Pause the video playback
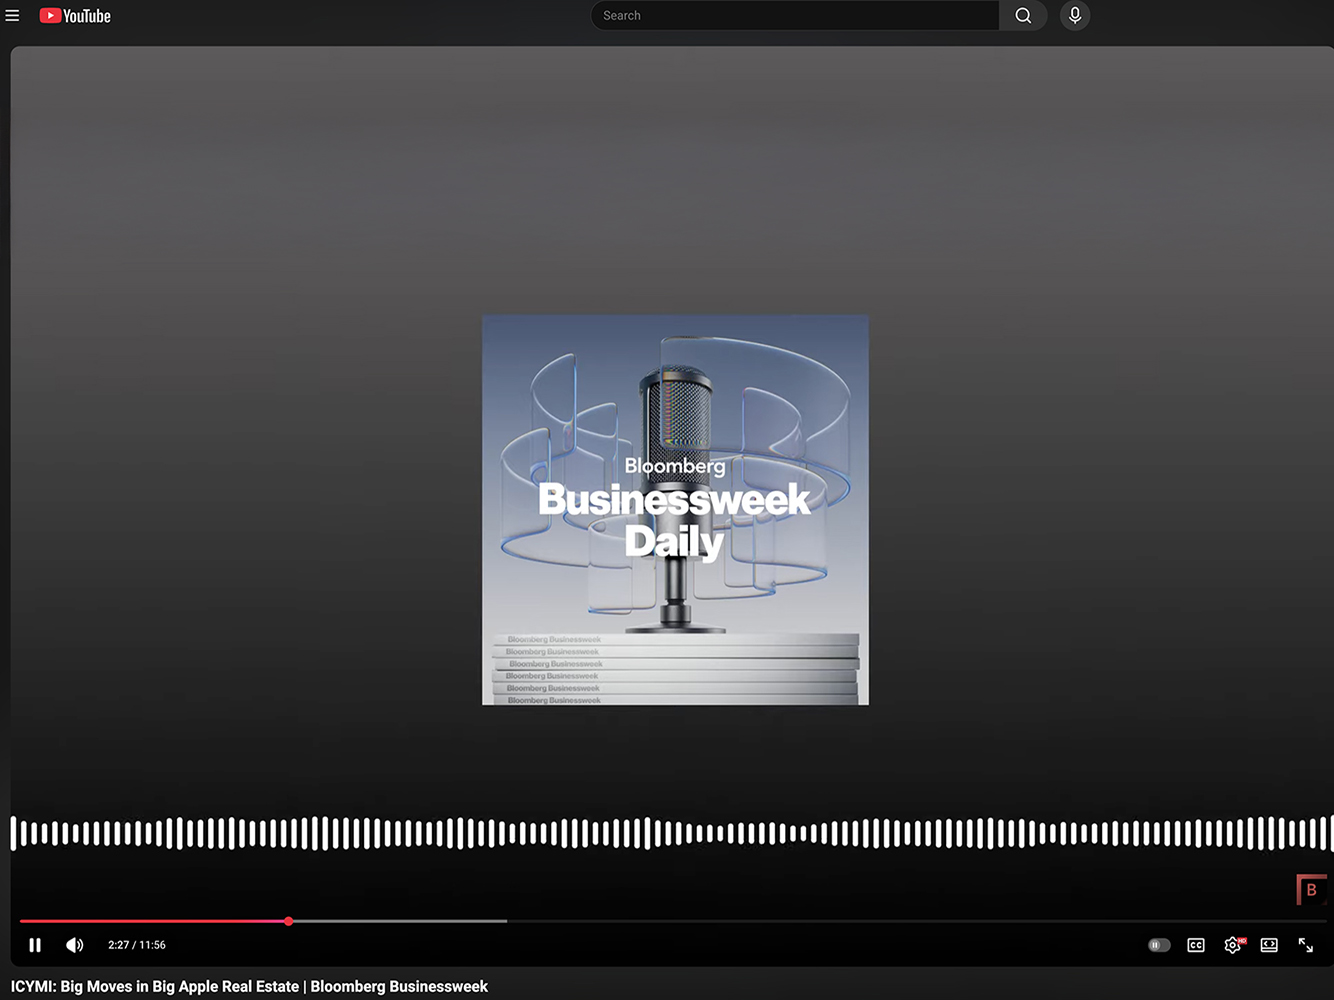 pyautogui.click(x=35, y=945)
